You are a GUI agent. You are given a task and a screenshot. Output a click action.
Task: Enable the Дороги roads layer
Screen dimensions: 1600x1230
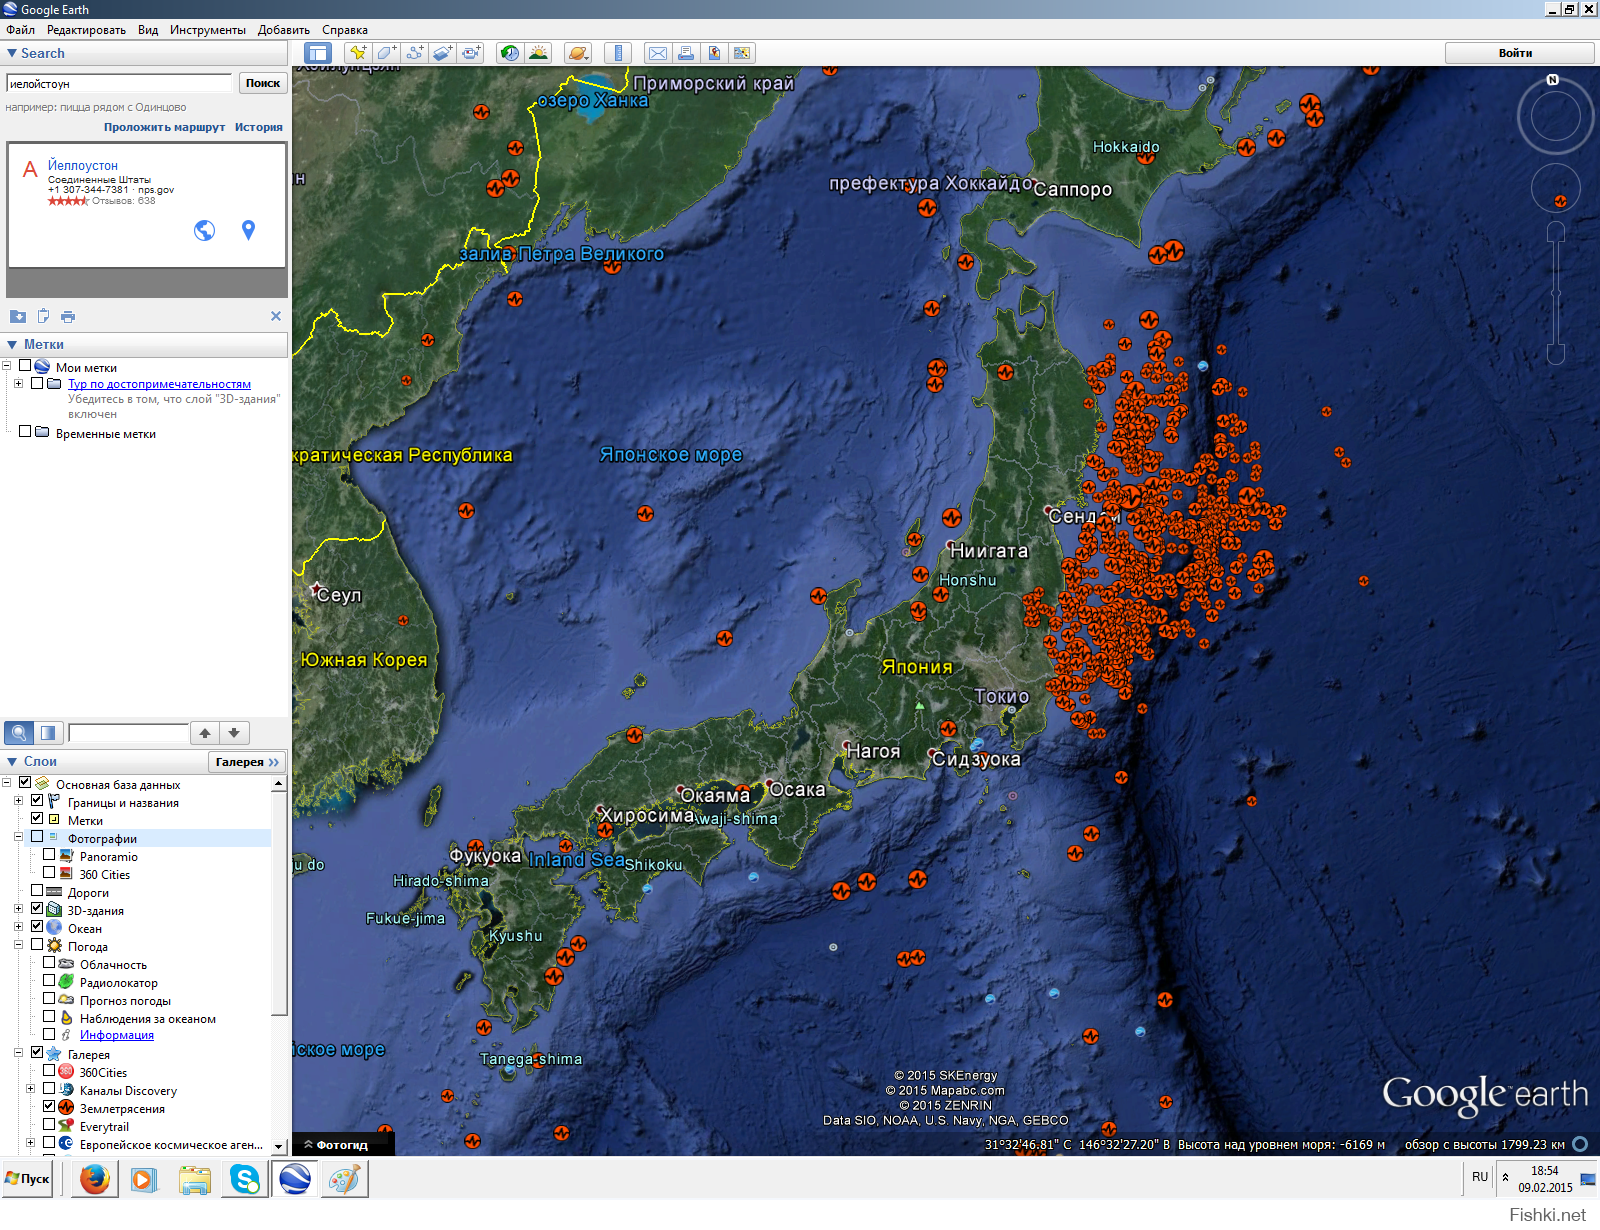[x=37, y=891]
